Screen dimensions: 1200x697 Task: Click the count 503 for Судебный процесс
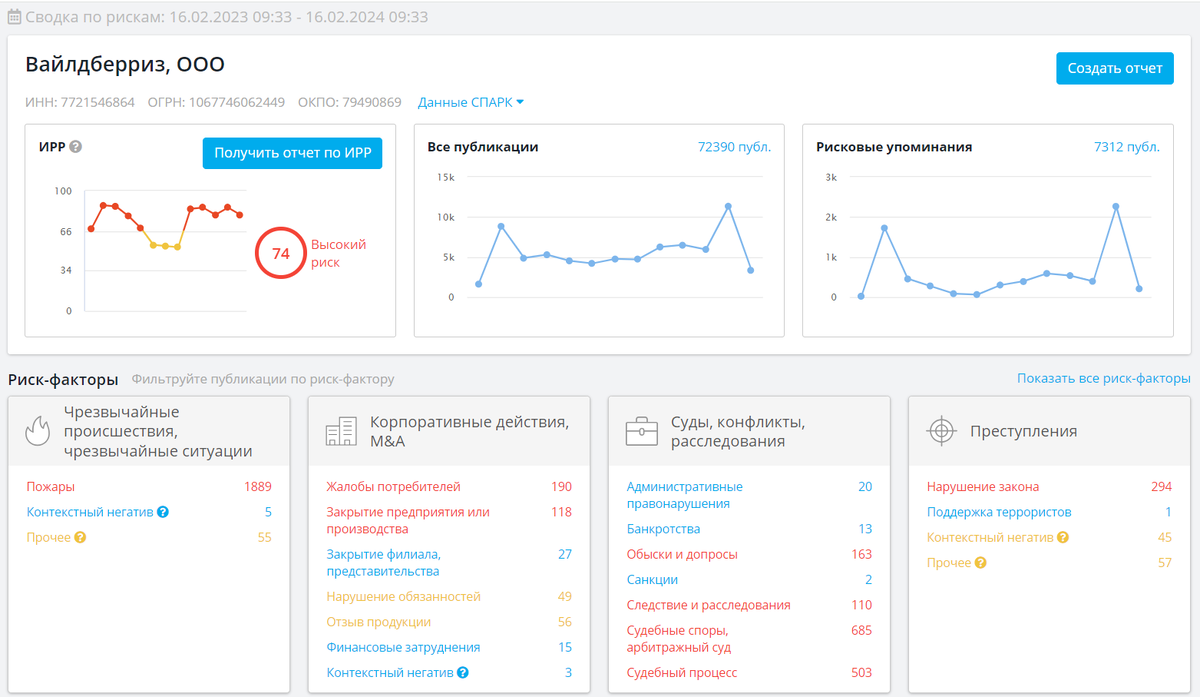click(x=861, y=673)
